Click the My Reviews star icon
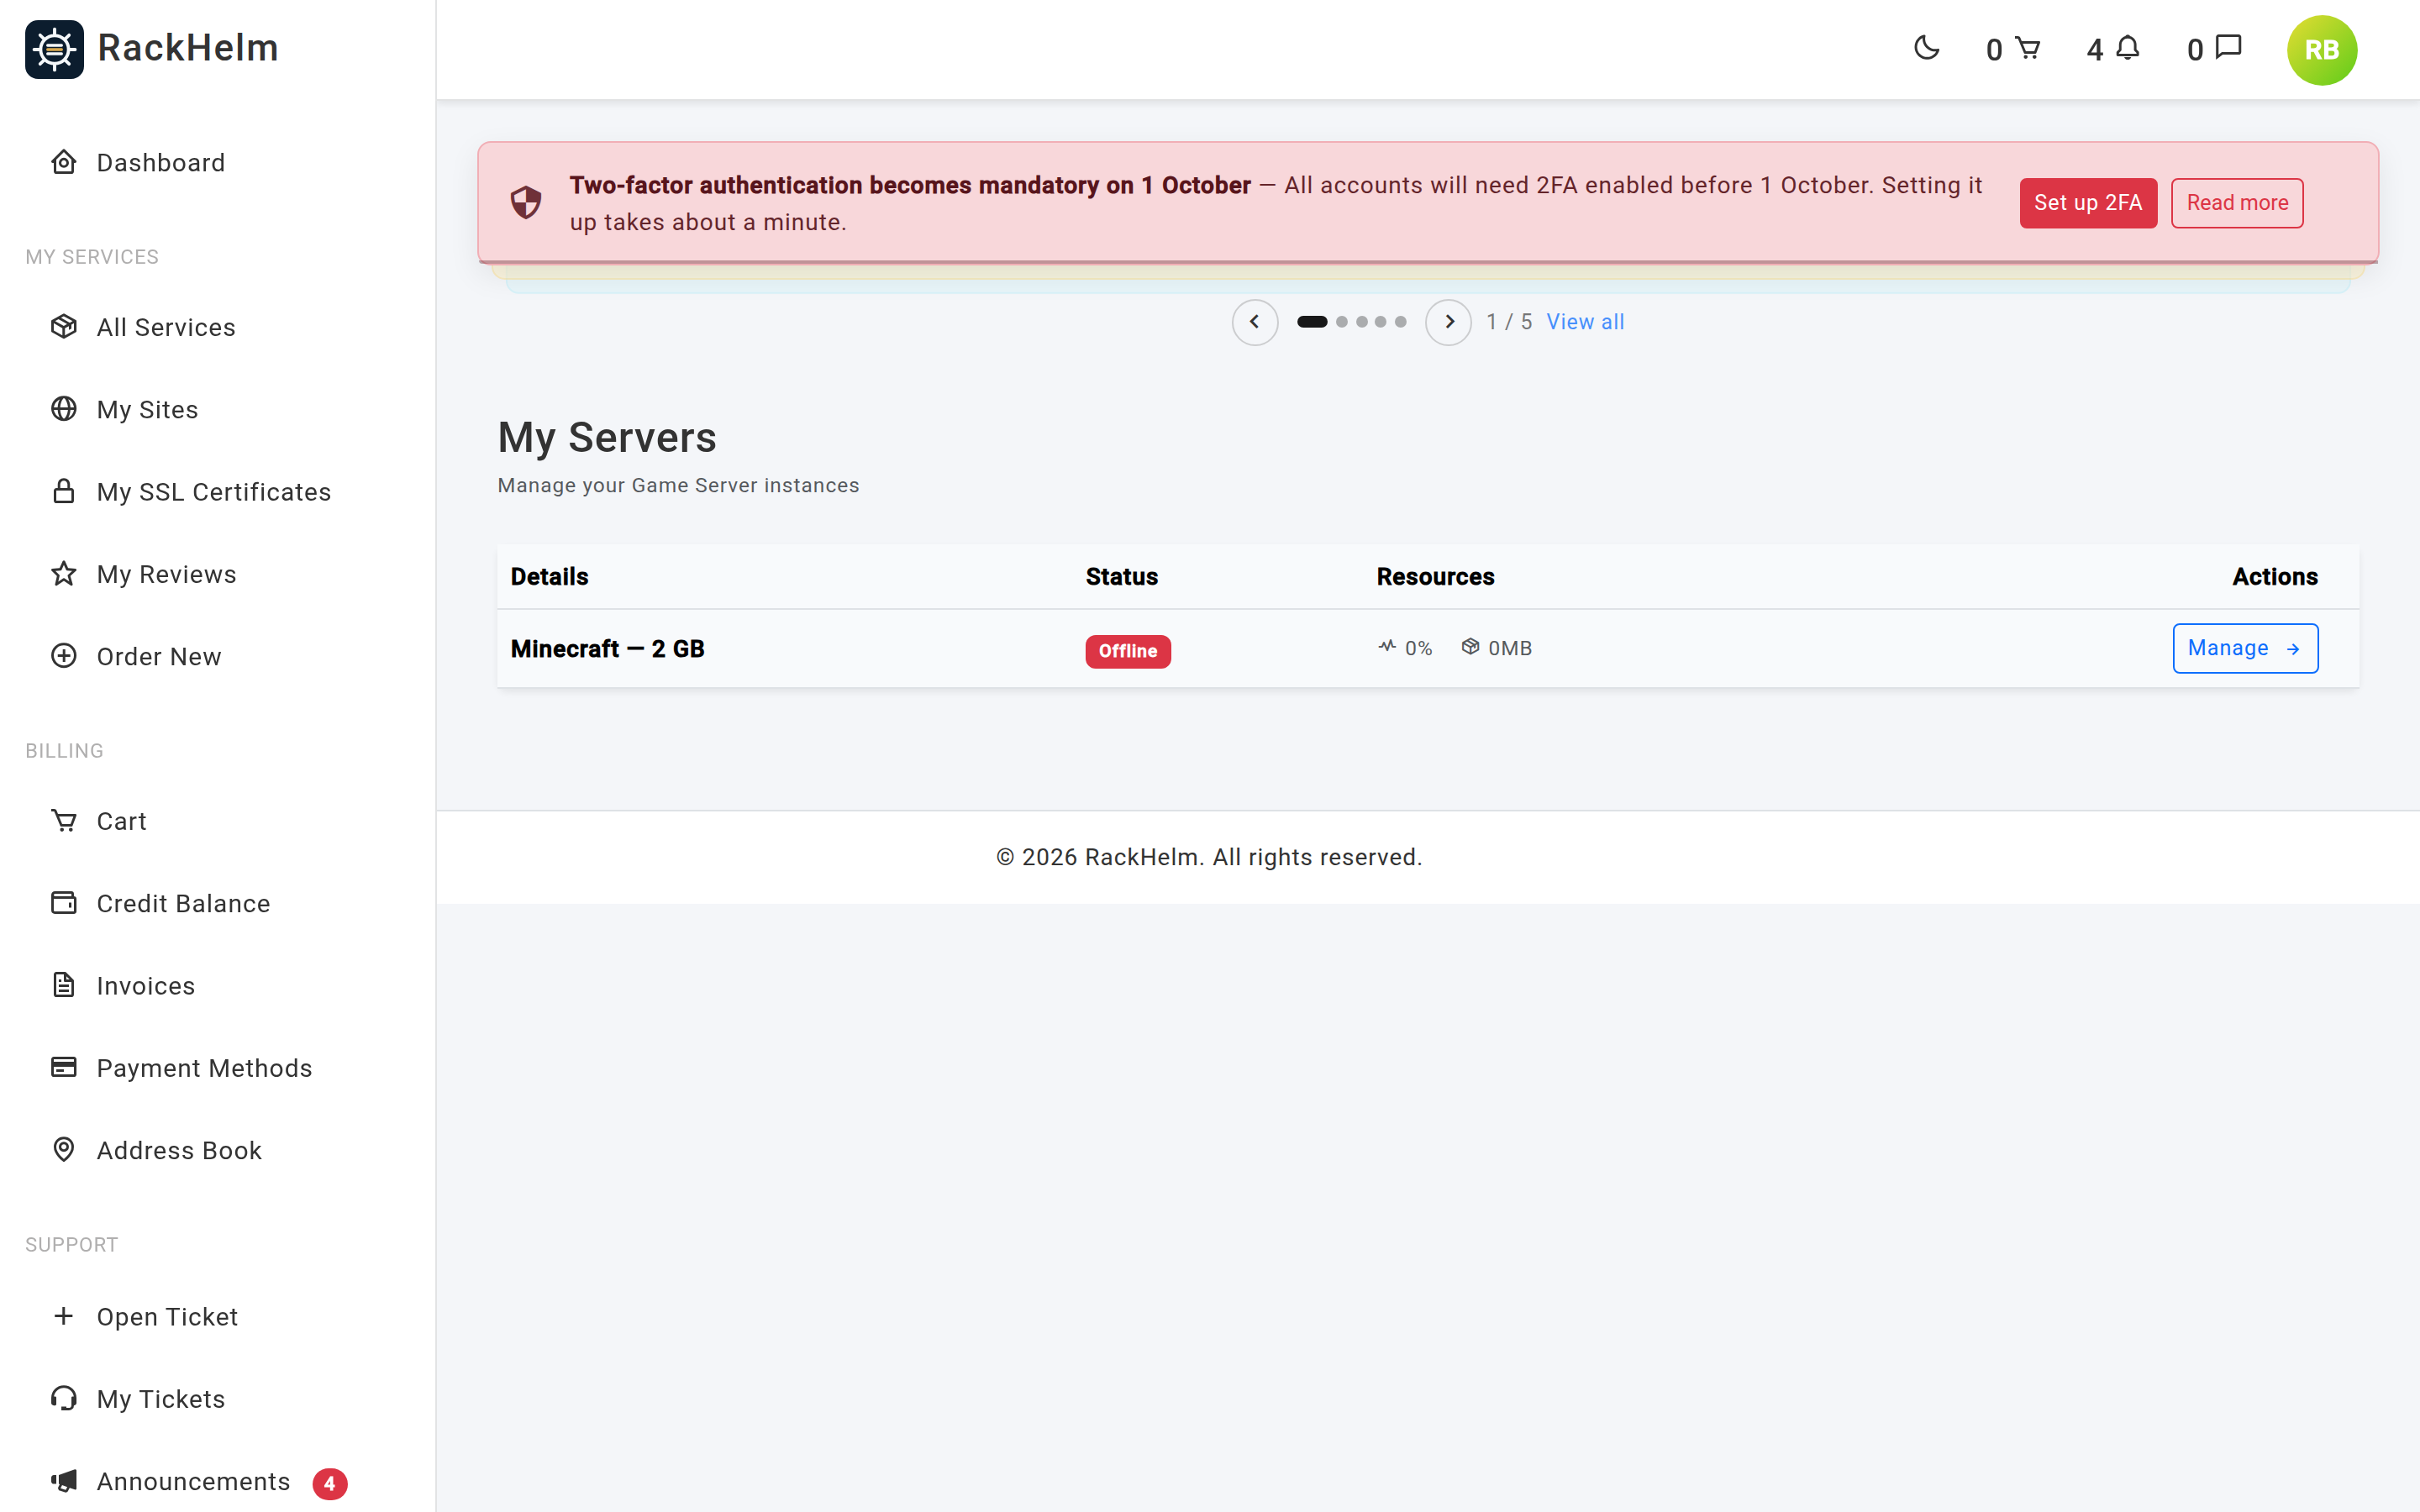This screenshot has width=2420, height=1512. (x=64, y=573)
